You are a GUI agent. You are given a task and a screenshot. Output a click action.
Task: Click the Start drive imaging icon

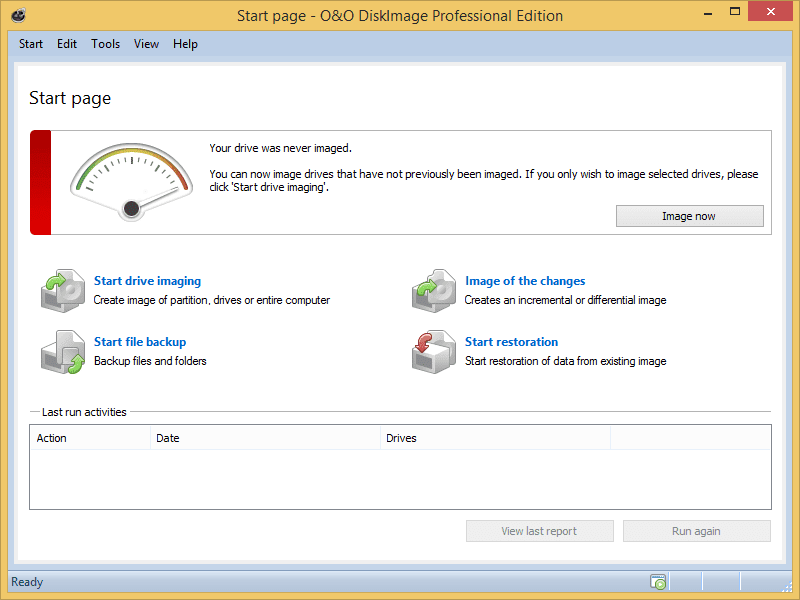(63, 290)
